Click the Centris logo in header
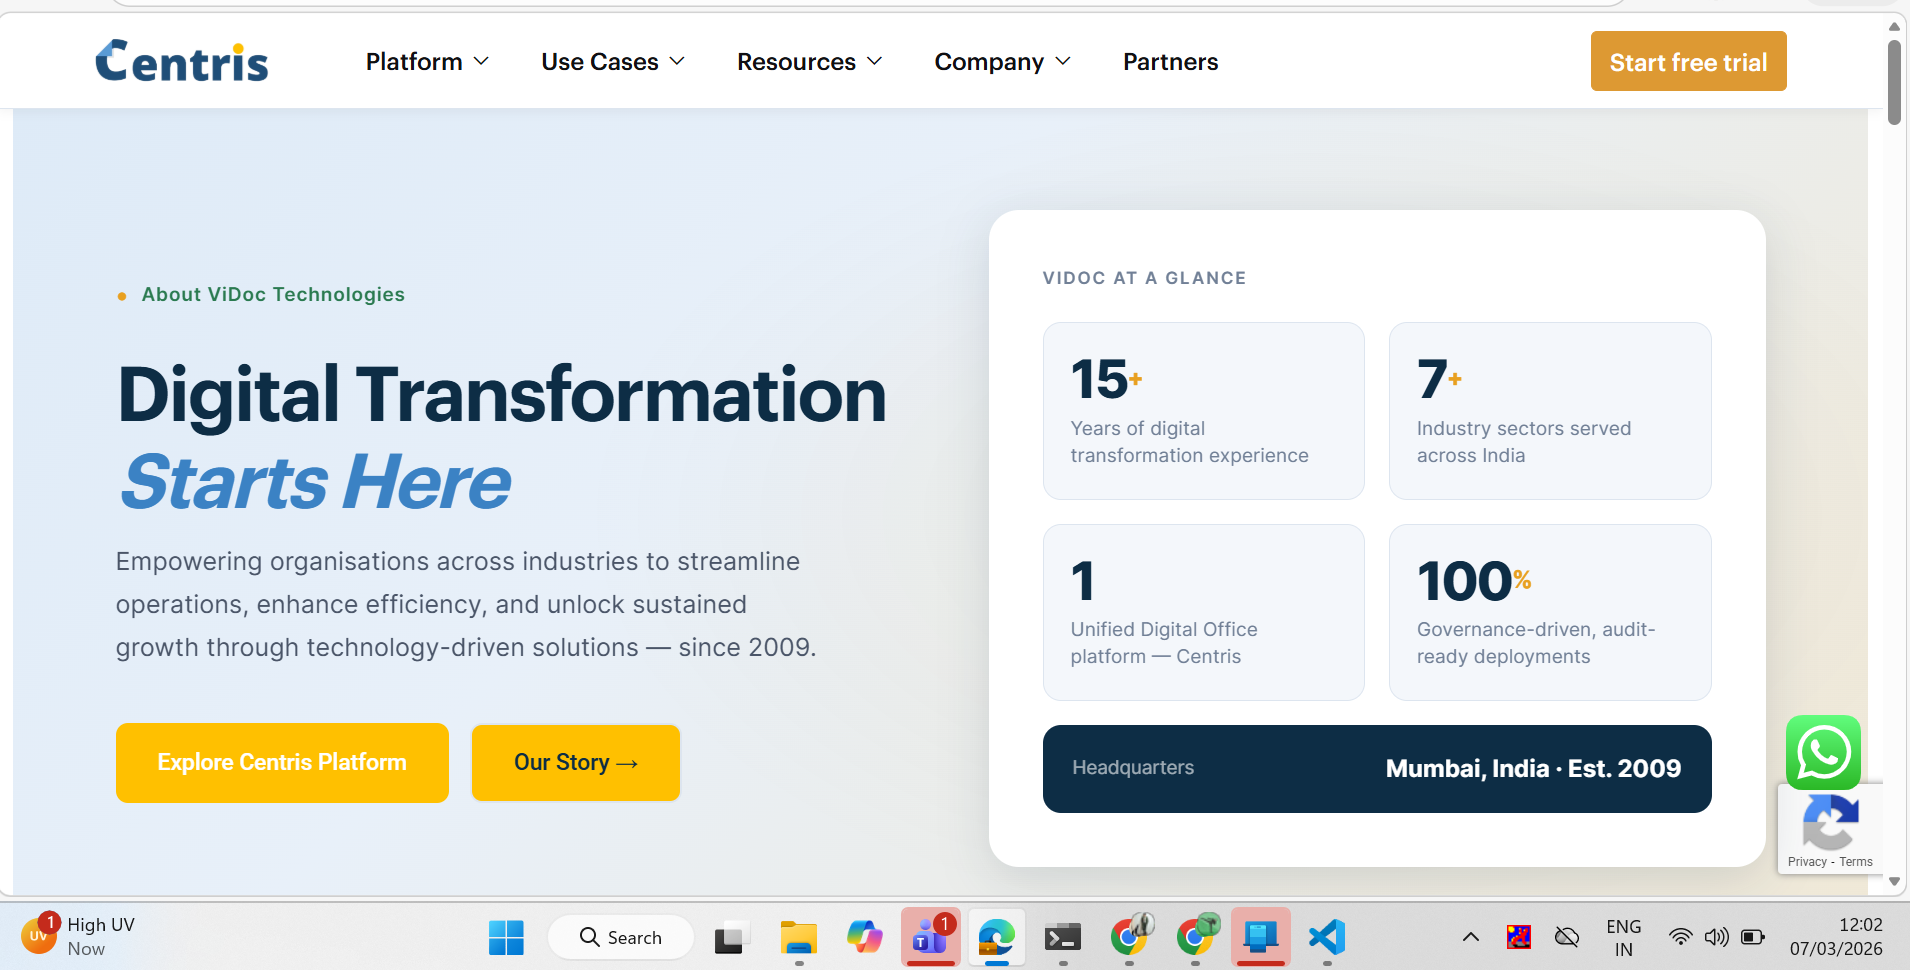The width and height of the screenshot is (1910, 970). pyautogui.click(x=182, y=62)
